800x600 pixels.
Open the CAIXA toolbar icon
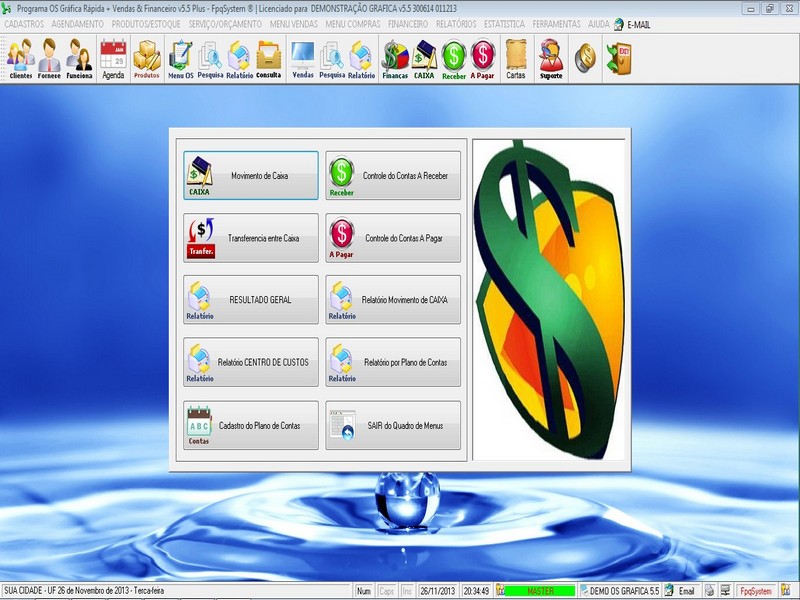click(x=424, y=59)
